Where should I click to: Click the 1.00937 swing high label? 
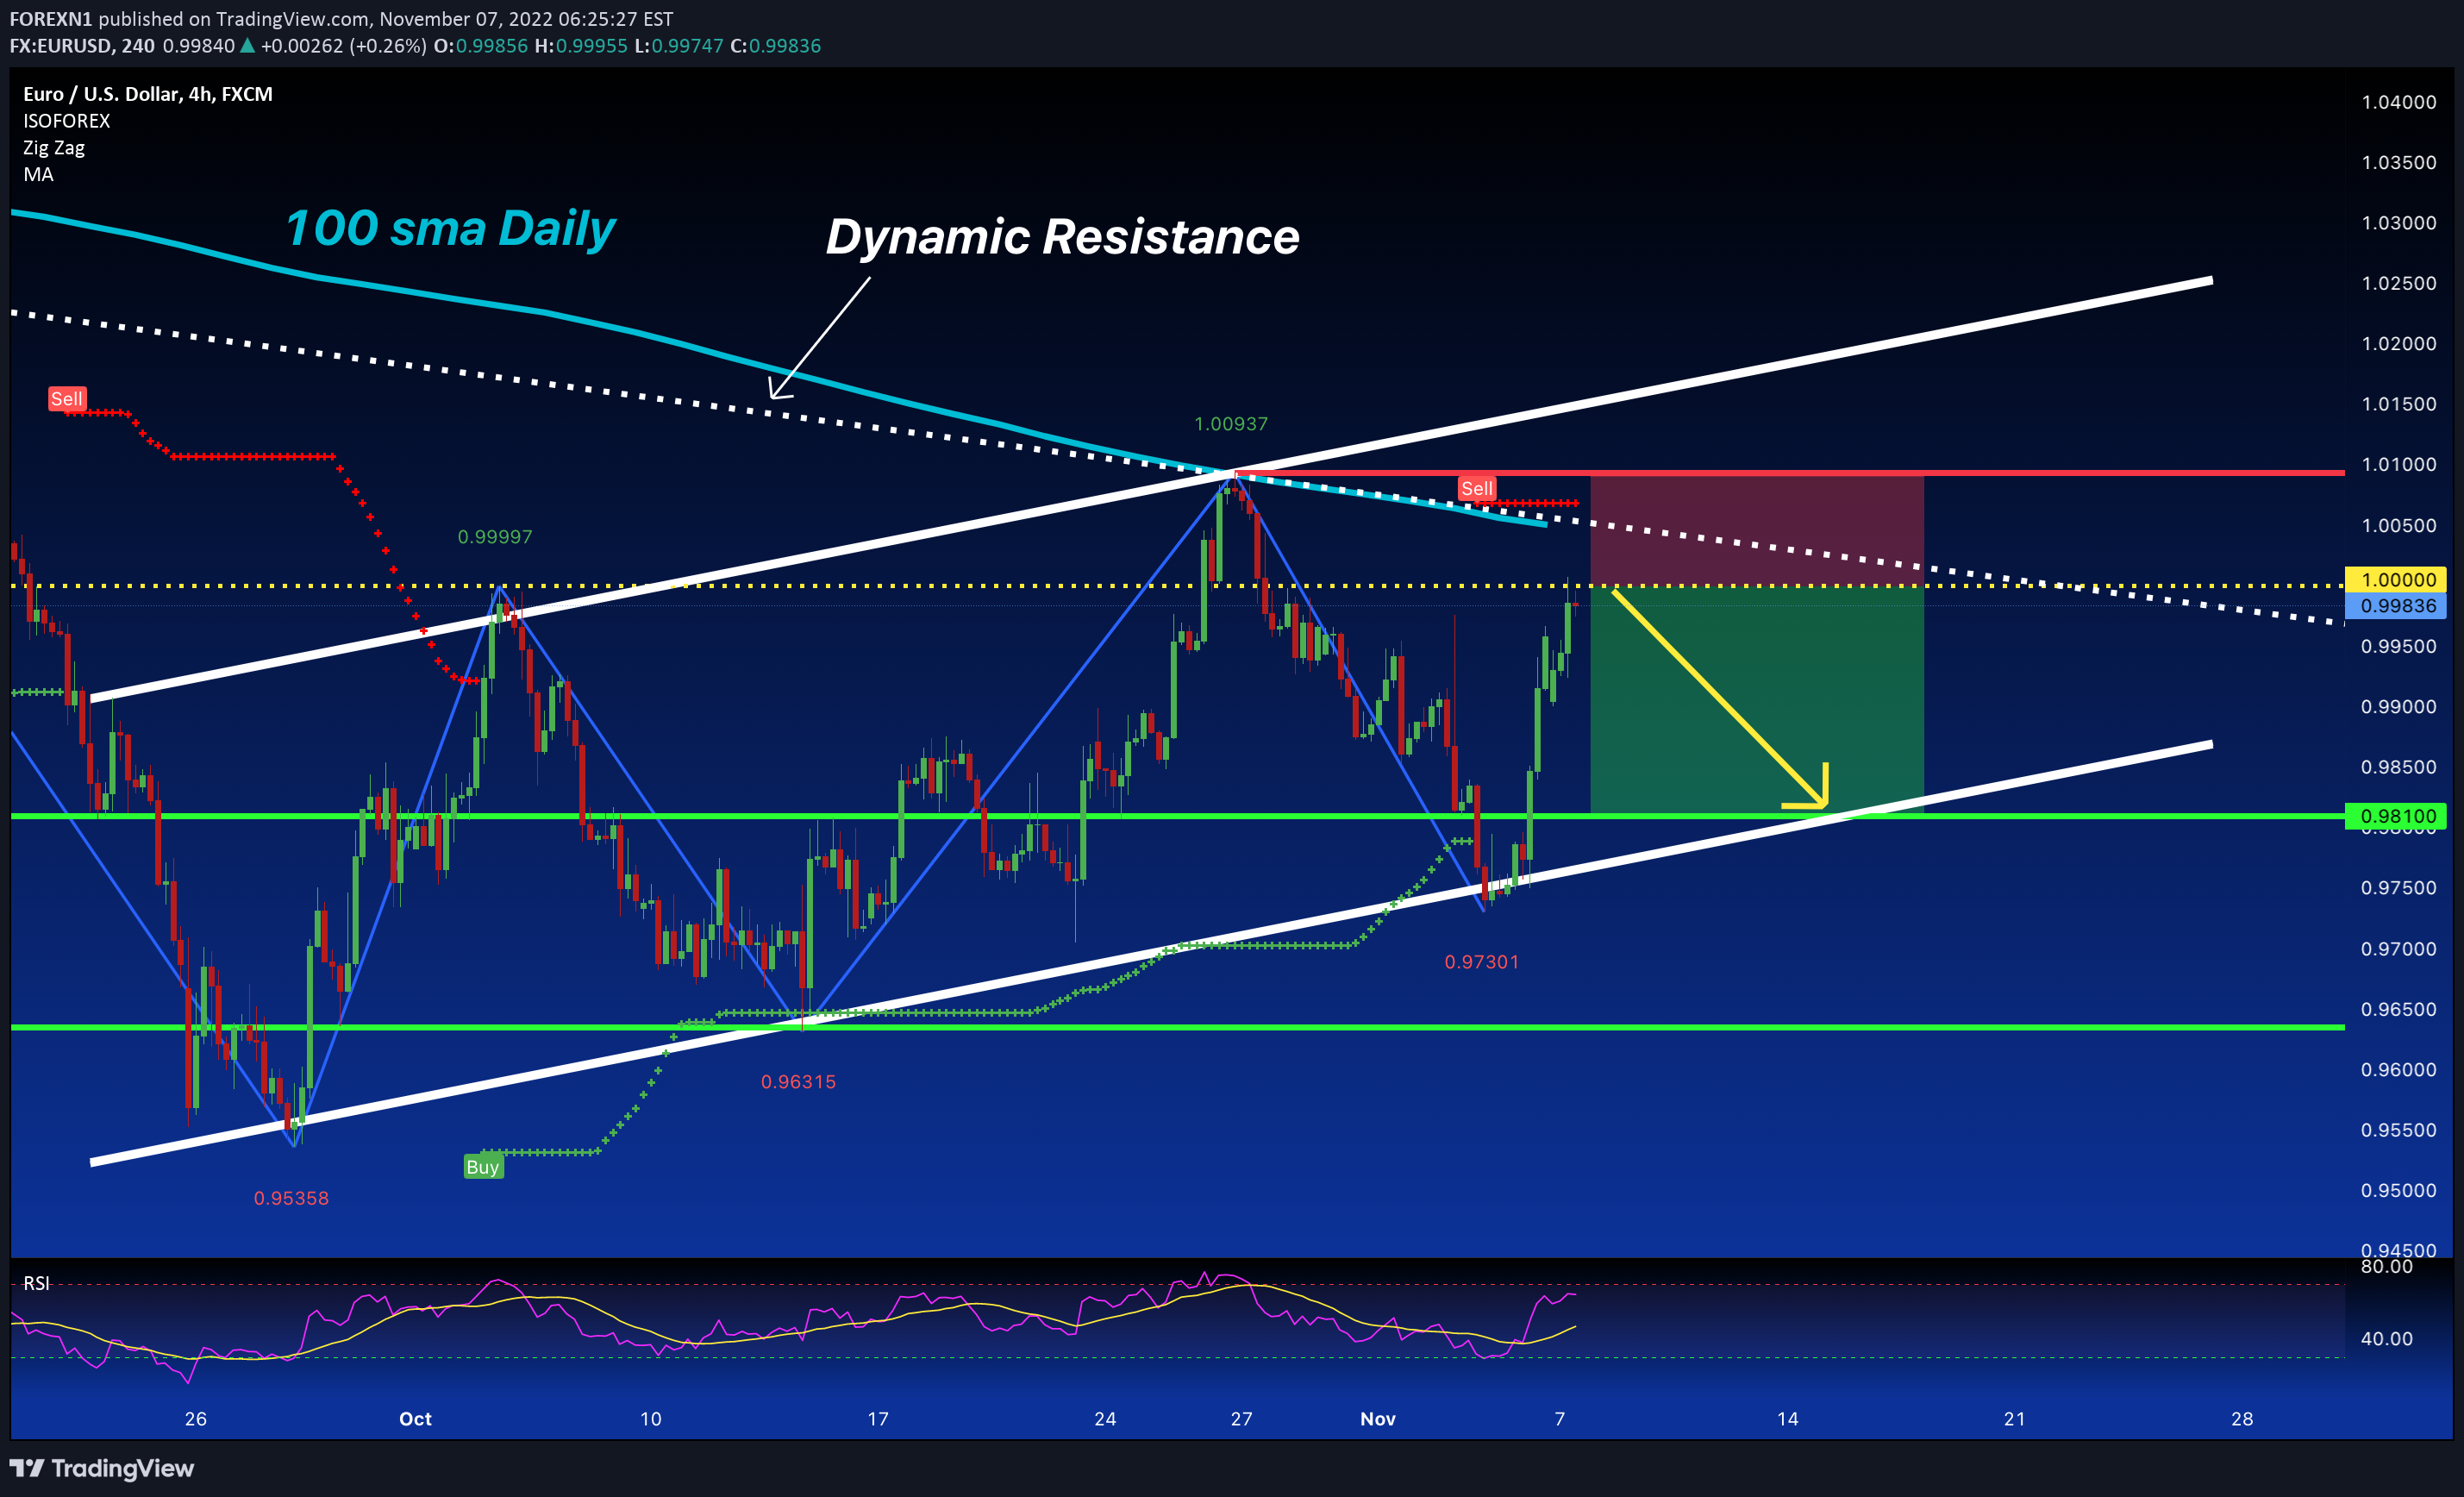tap(1231, 424)
